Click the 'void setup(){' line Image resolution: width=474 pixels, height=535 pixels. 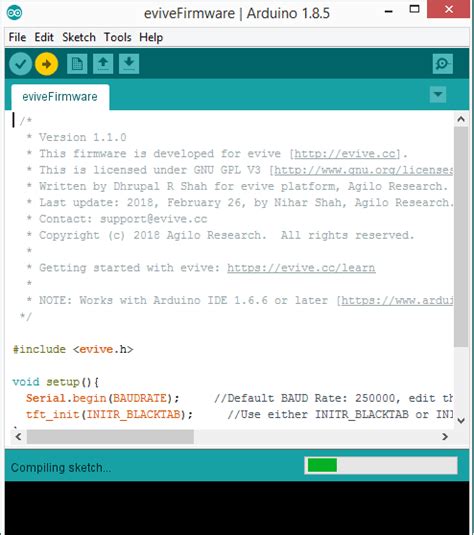click(56, 382)
